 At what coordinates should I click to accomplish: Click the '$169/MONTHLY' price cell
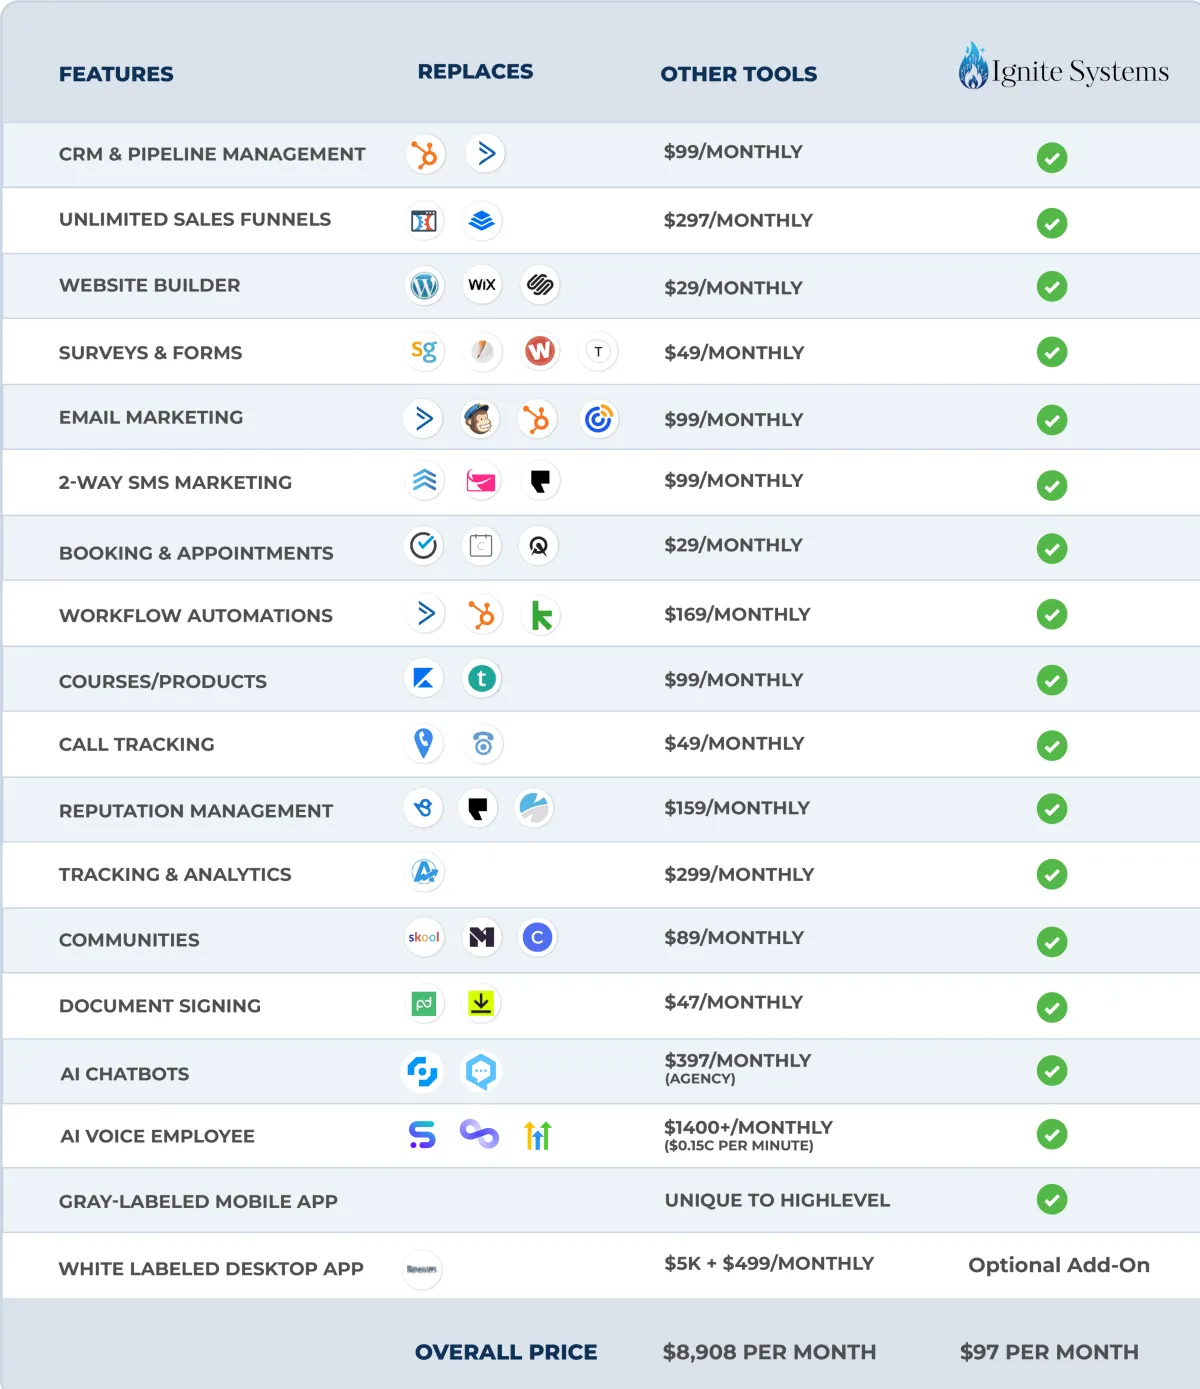(x=737, y=614)
